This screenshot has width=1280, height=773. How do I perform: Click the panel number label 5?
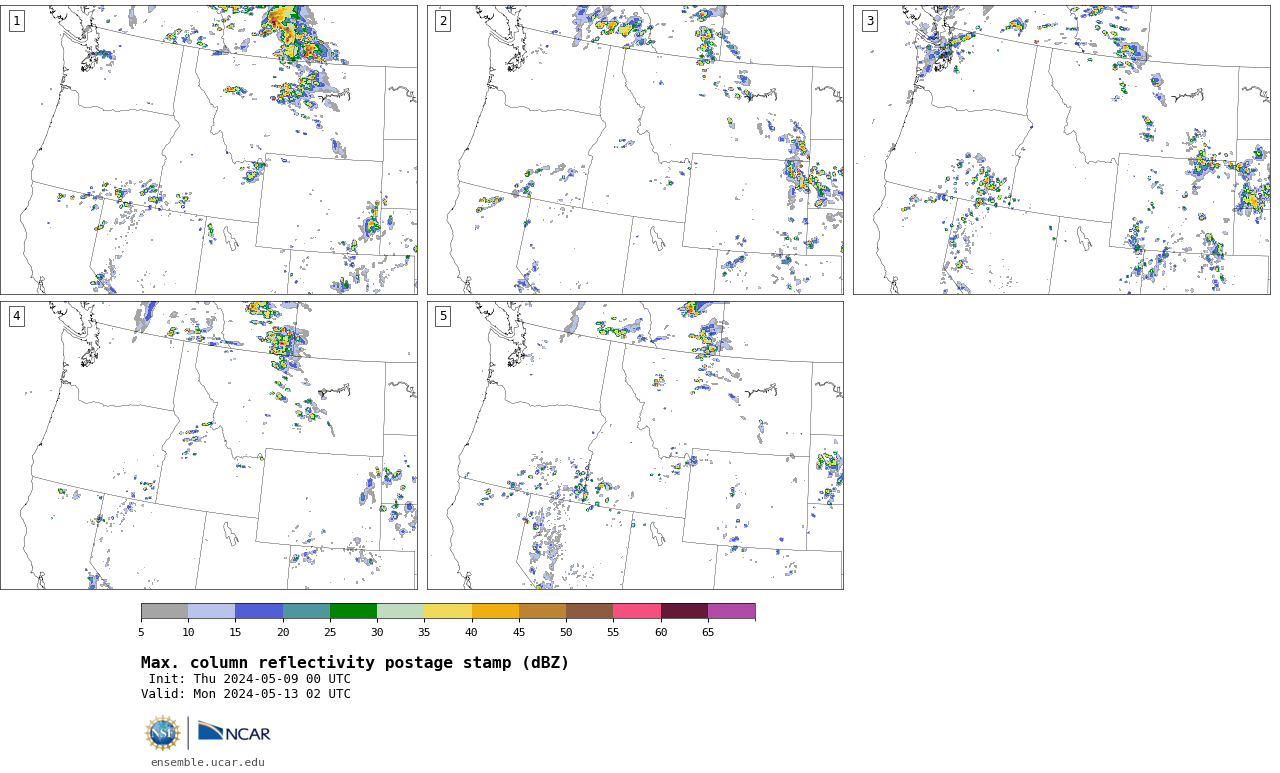[443, 316]
